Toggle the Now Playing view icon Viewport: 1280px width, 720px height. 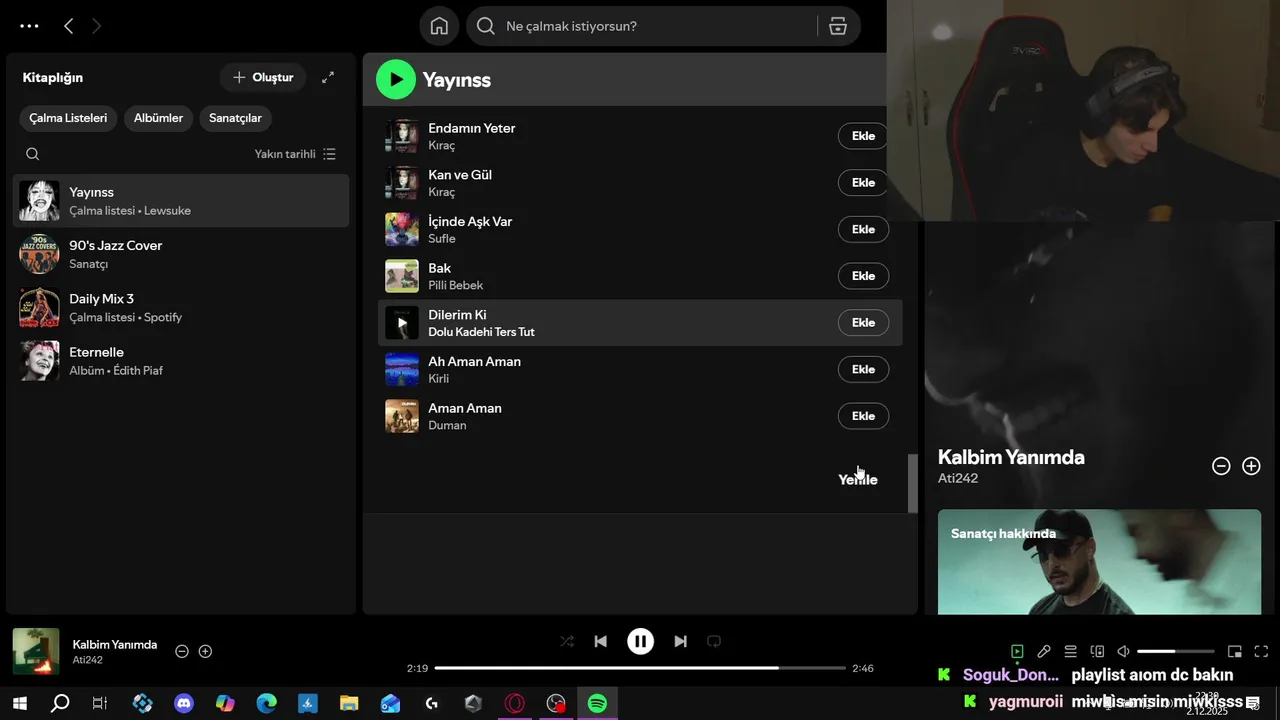click(x=1017, y=651)
